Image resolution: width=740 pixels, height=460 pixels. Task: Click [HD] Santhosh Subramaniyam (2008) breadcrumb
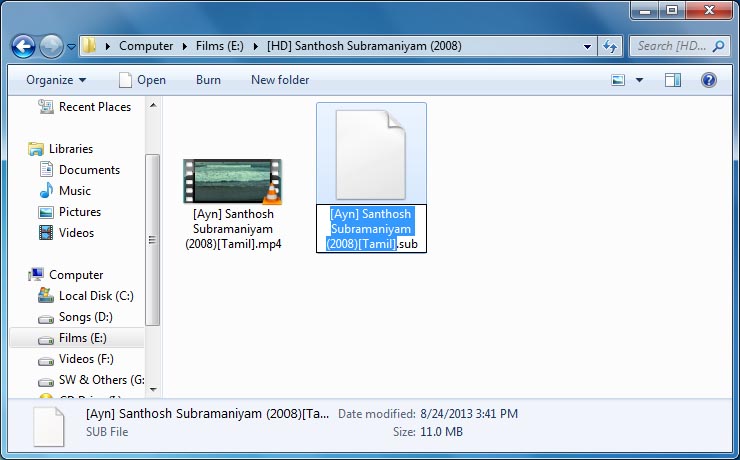pyautogui.click(x=364, y=46)
